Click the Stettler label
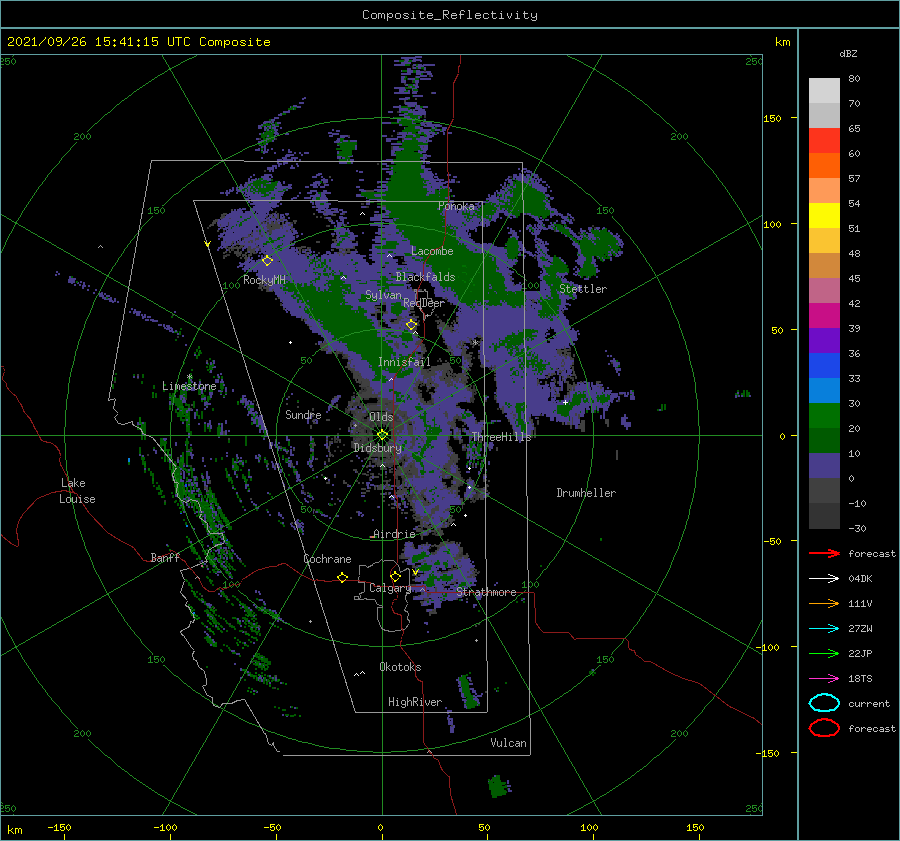Viewport: 900px width, 841px height. click(583, 289)
